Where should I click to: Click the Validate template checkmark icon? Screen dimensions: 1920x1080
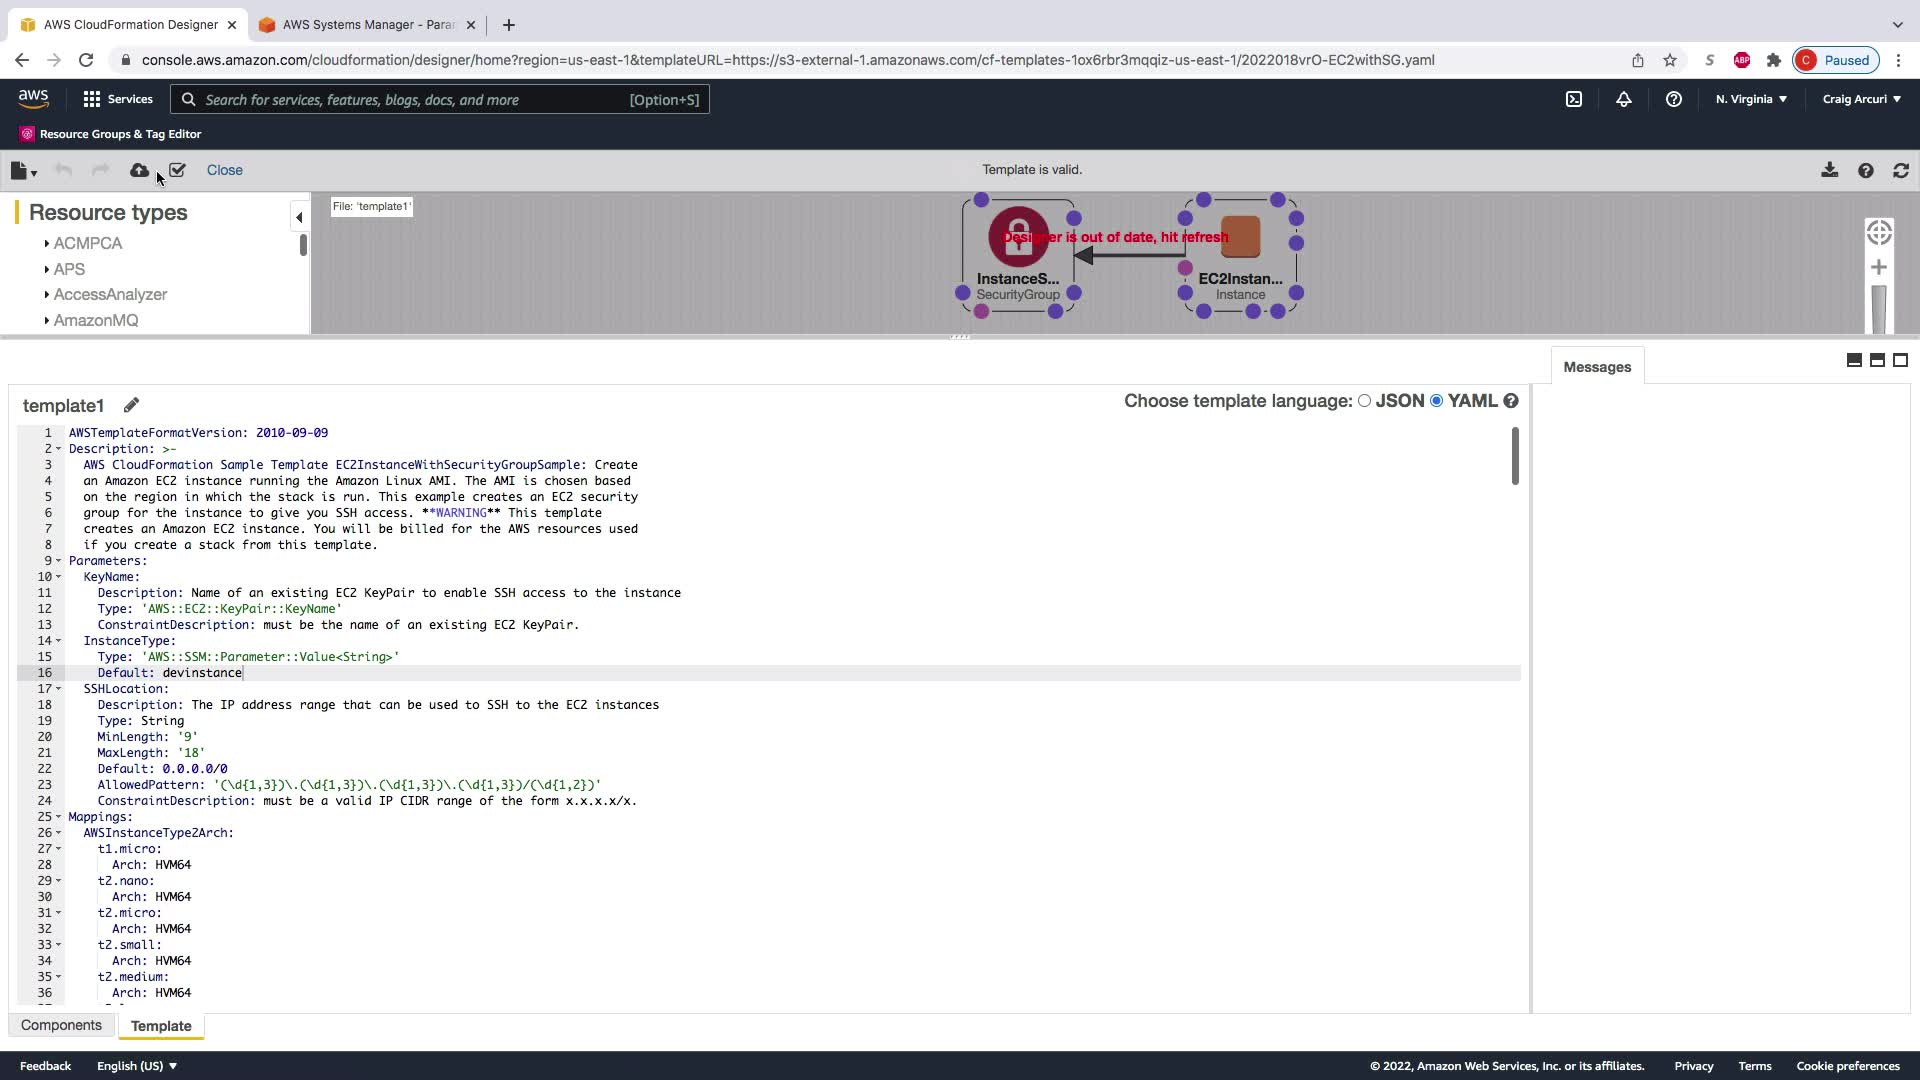(177, 171)
